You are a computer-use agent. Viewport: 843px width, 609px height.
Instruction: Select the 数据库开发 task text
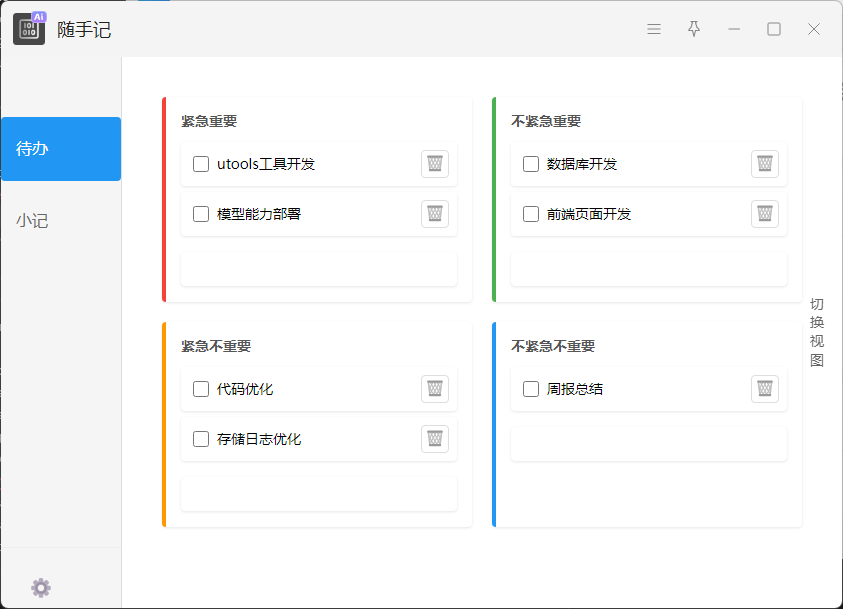click(x=582, y=164)
